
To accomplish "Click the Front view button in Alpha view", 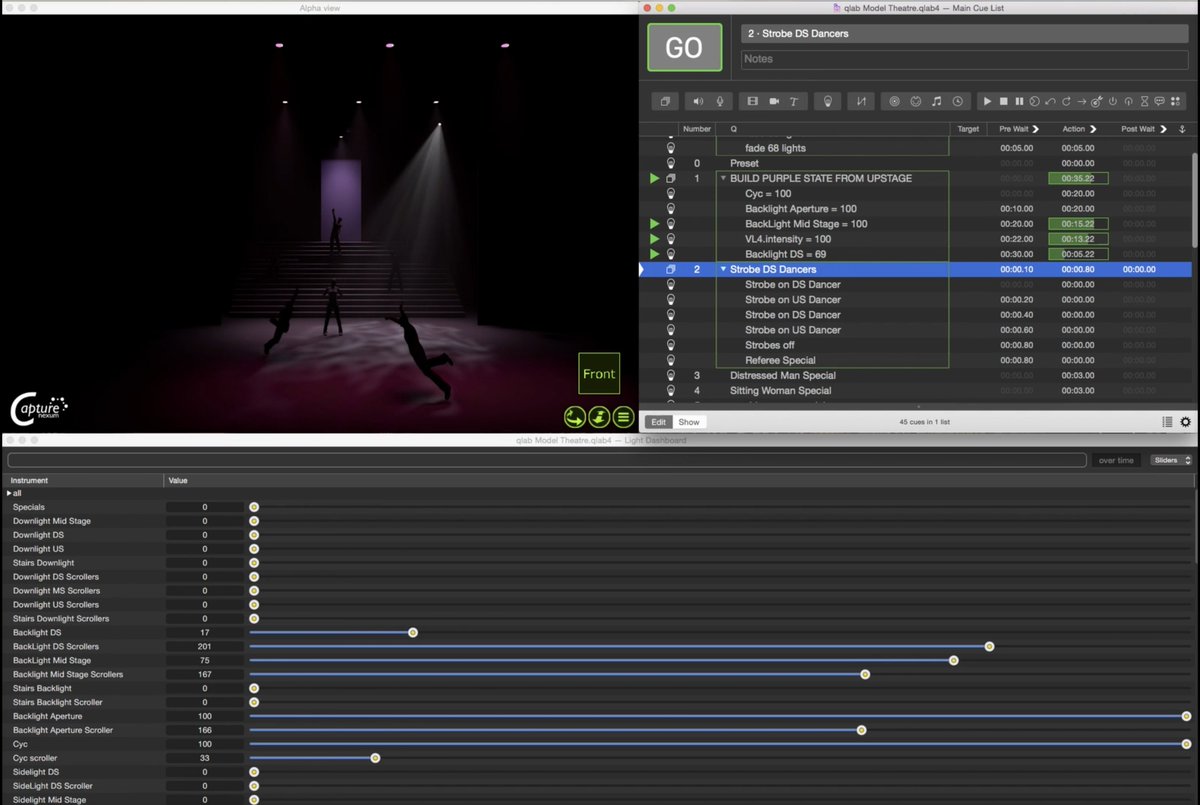I will pos(599,374).
